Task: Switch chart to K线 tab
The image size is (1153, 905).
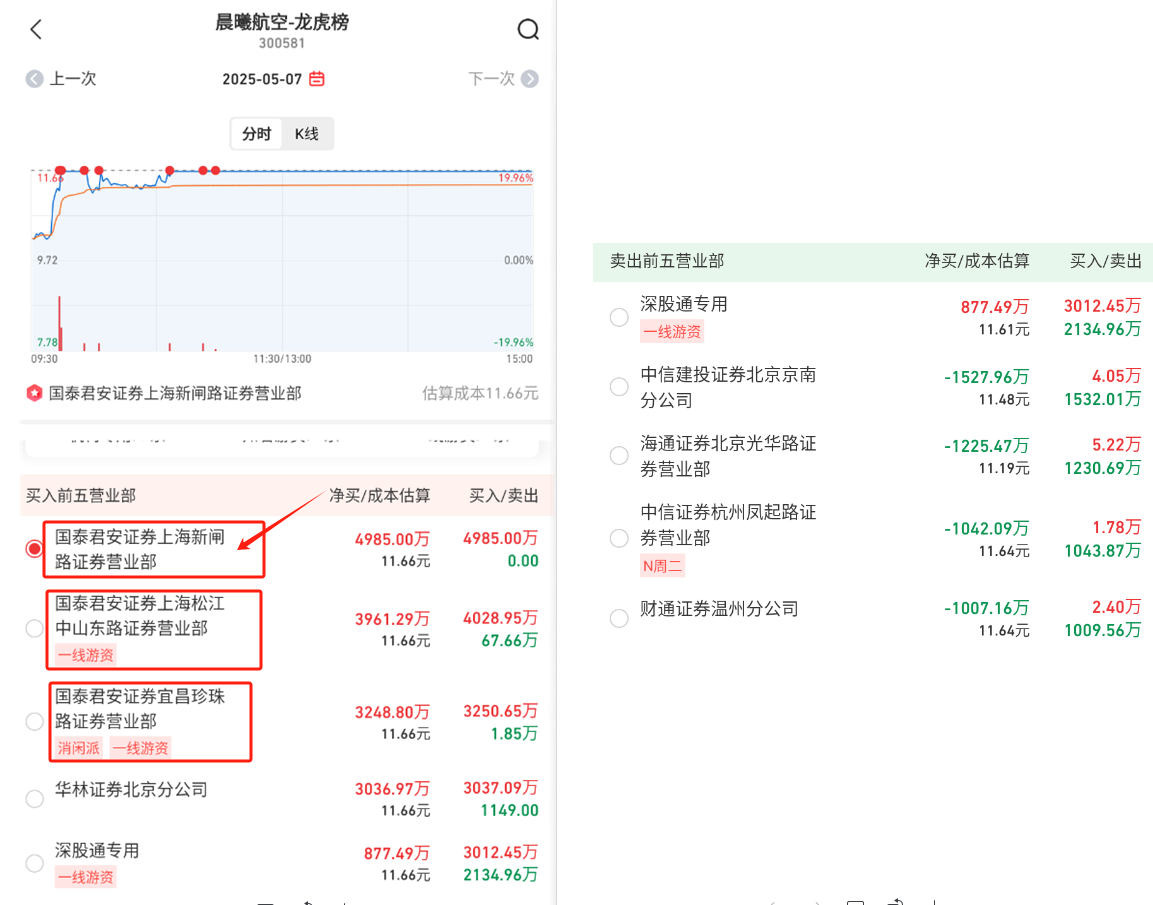Action: tap(307, 134)
